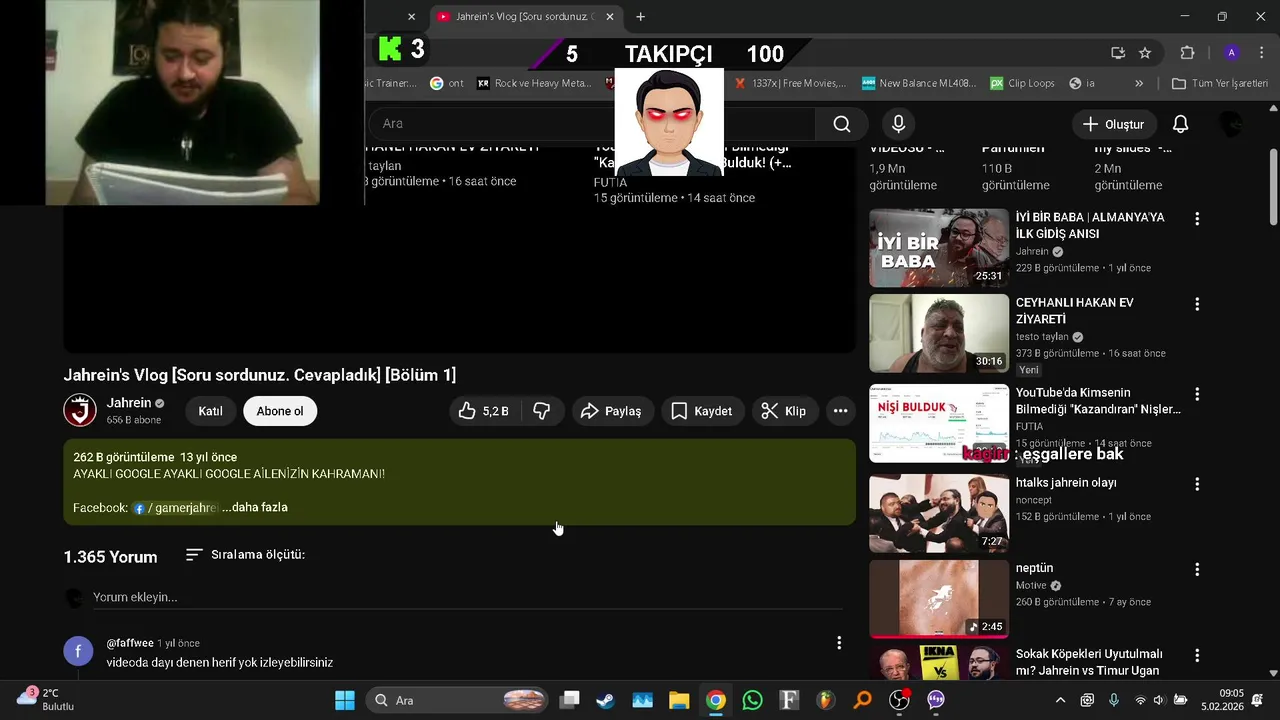Screen dimensions: 1280x720
Task: Open the Jahrein channel avatar
Action: pyautogui.click(x=80, y=410)
